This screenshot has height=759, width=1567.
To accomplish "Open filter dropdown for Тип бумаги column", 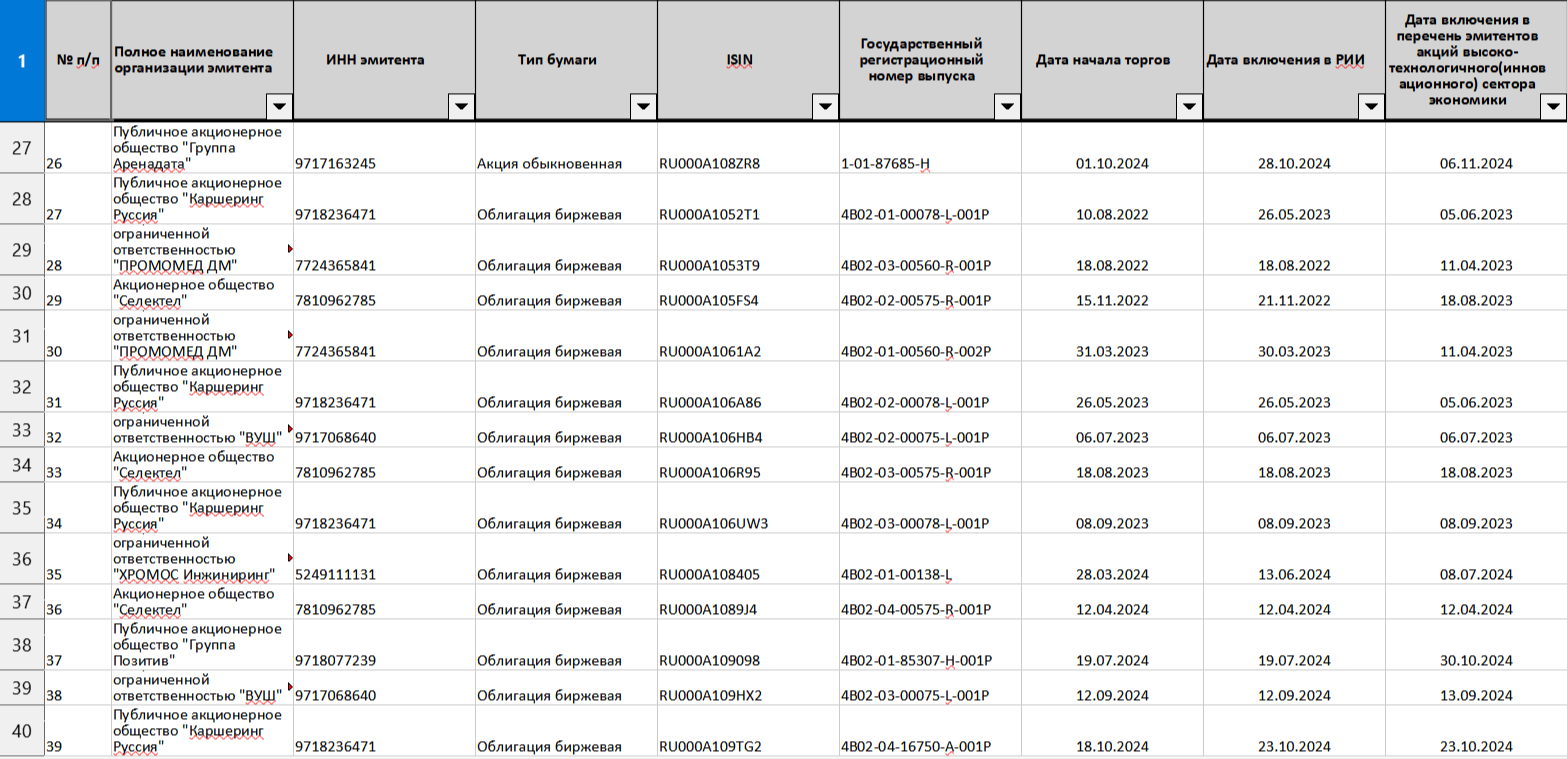I will 643,106.
